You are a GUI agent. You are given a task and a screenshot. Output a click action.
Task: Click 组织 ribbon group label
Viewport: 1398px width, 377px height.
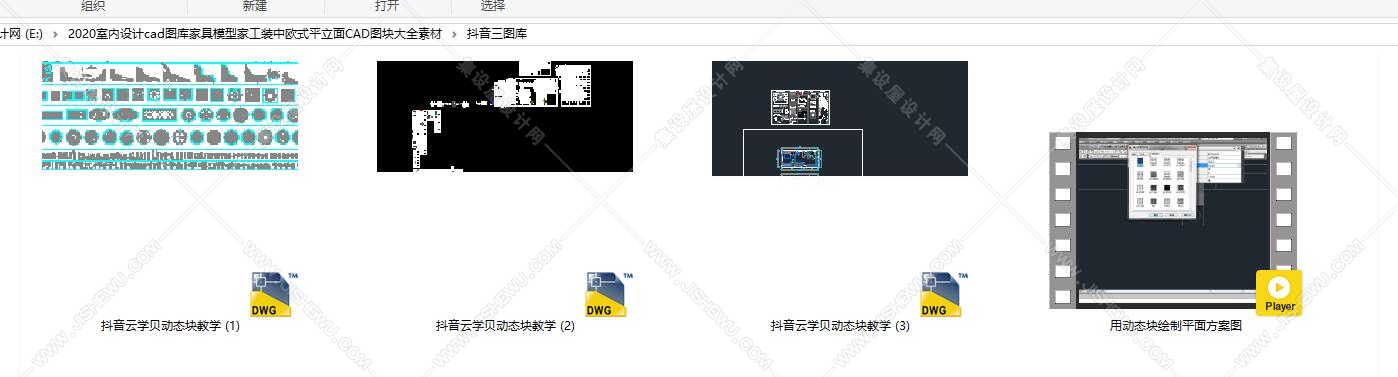(93, 6)
